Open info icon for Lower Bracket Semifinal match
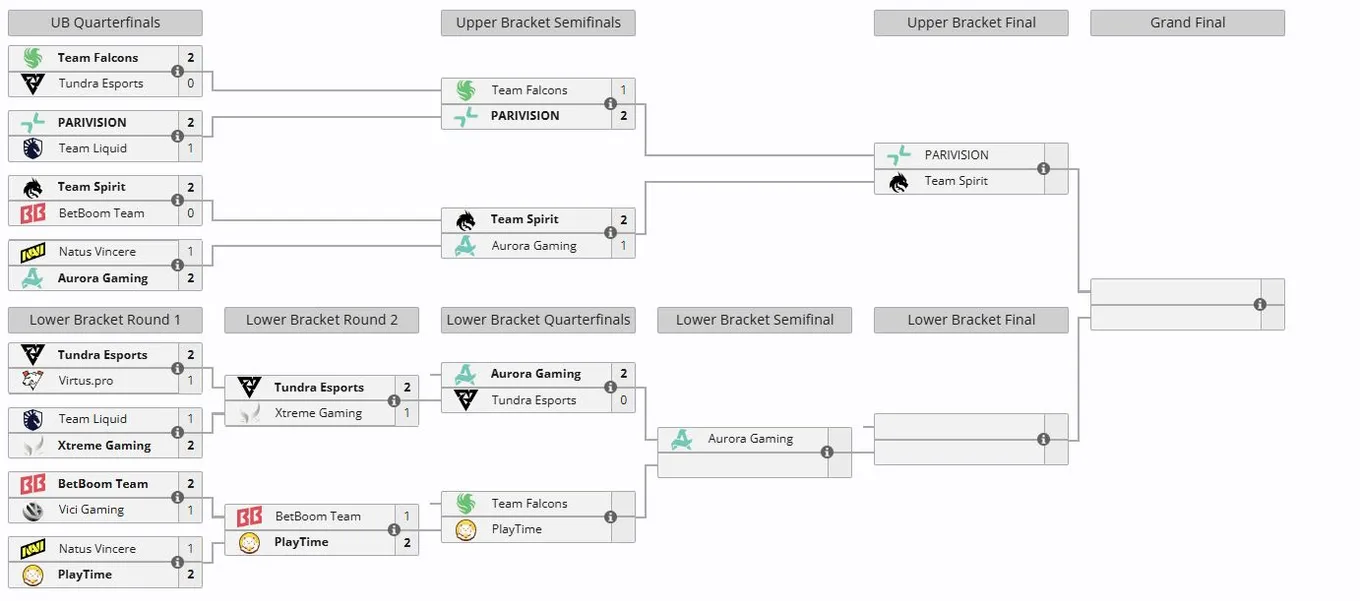This screenshot has height=601, width=1360. pos(827,452)
